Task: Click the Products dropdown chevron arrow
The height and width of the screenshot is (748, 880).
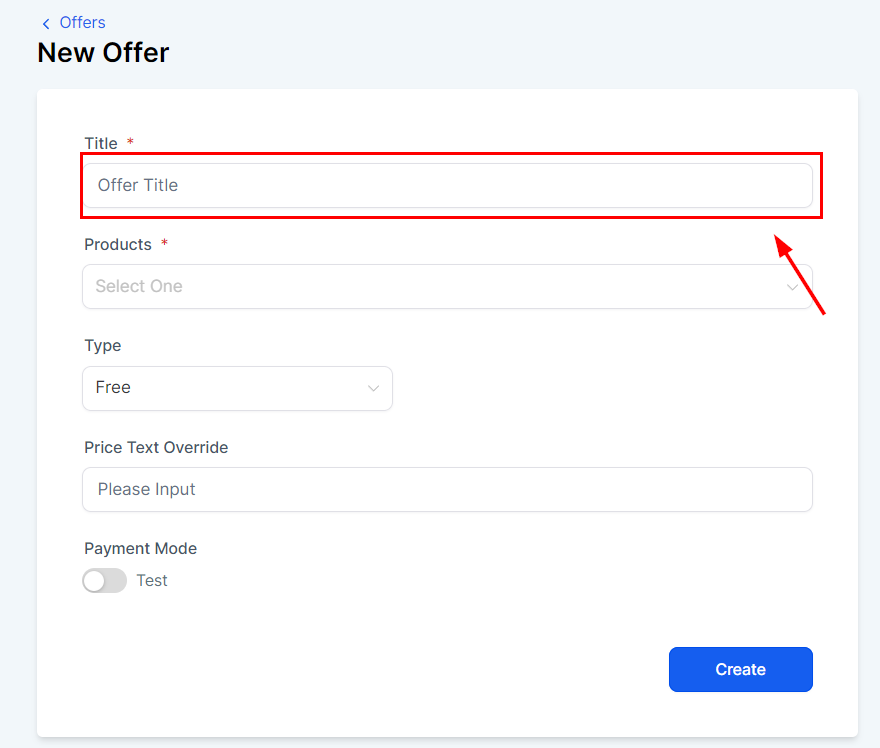Action: pyautogui.click(x=792, y=287)
